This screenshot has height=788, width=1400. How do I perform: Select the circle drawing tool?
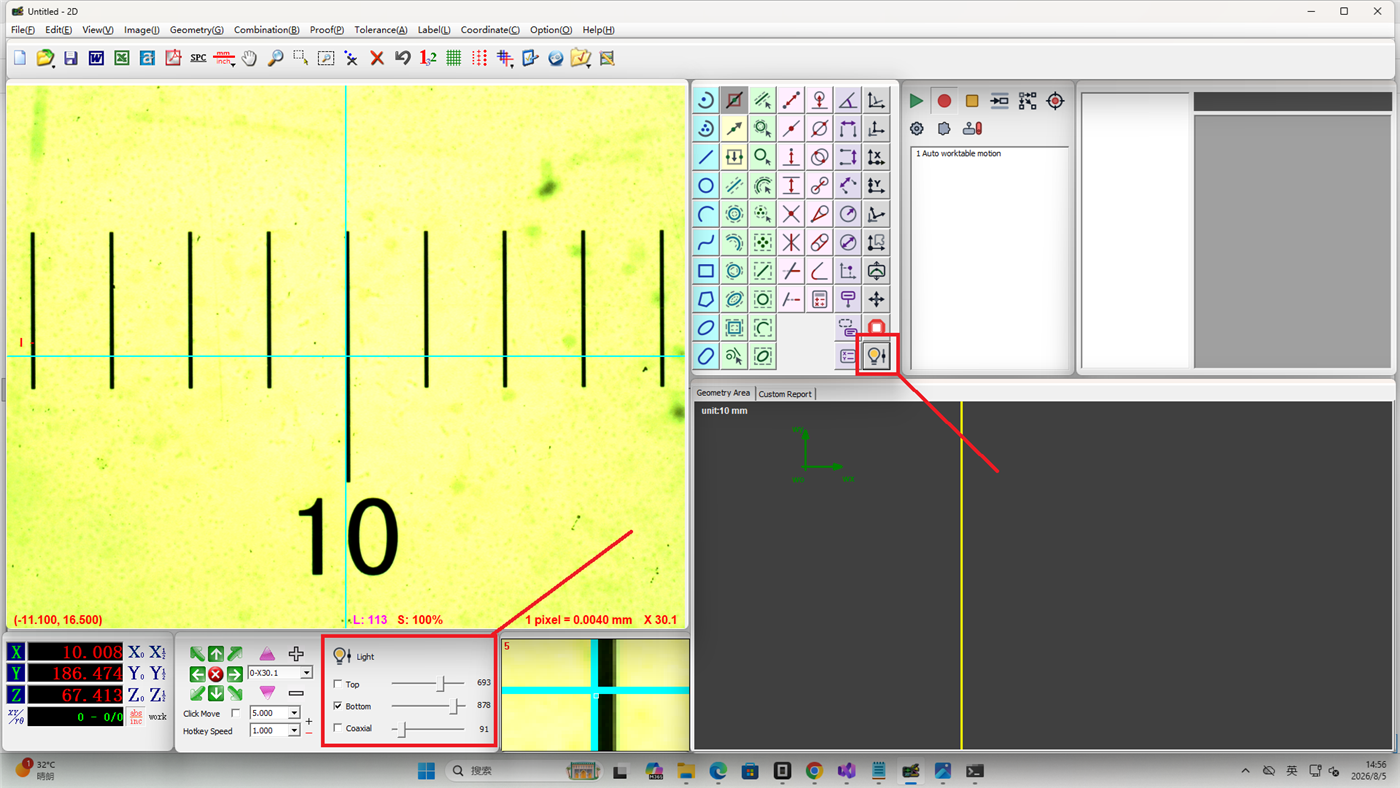click(x=706, y=185)
